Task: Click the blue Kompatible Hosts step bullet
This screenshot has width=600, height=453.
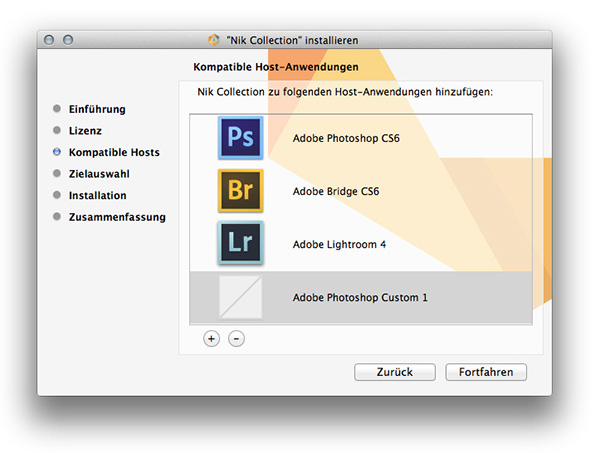Action: [x=57, y=152]
